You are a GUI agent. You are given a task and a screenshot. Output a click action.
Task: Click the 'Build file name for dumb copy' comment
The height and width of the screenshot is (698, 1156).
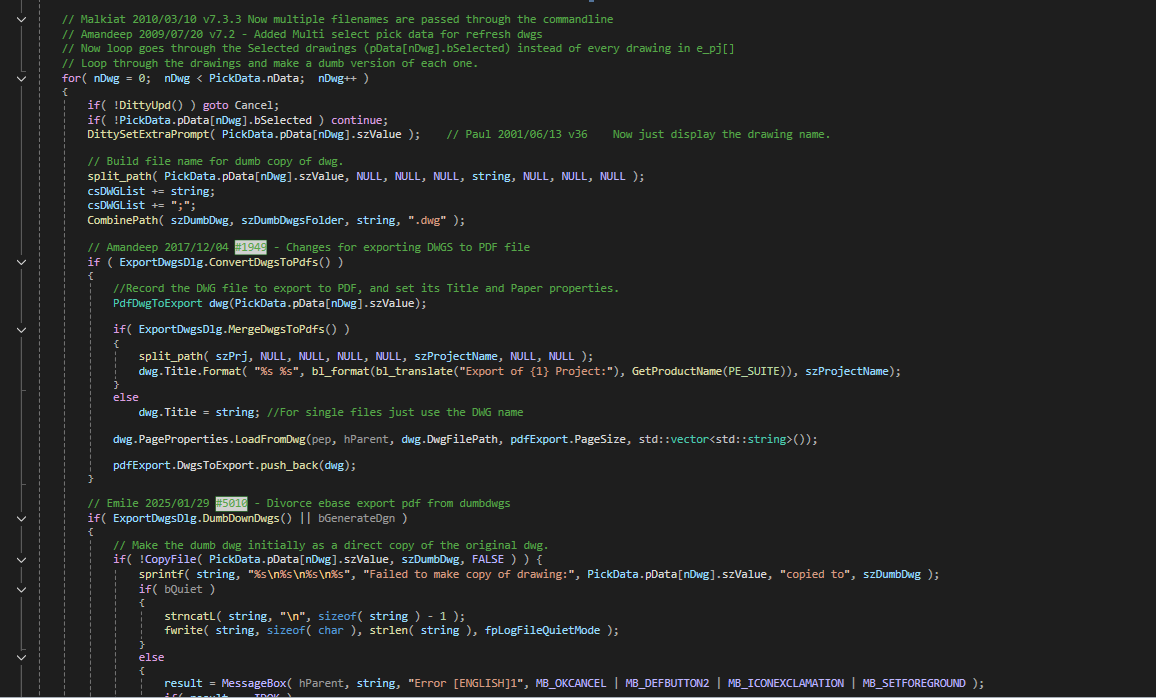tap(215, 161)
